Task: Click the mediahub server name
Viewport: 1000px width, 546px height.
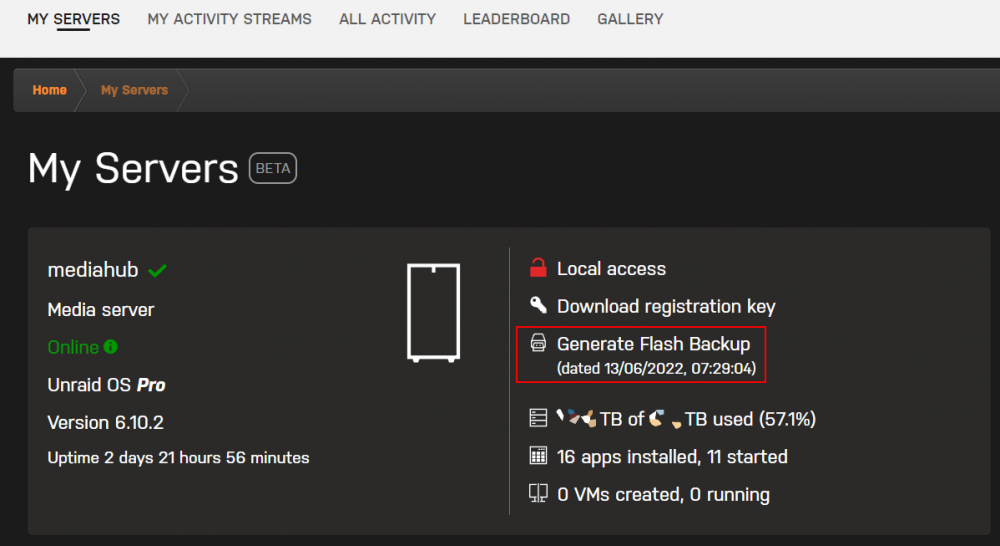Action: coord(93,270)
